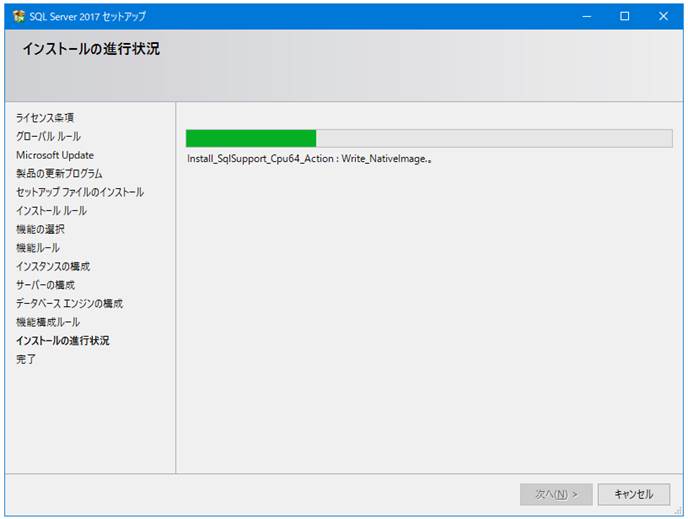The height and width of the screenshot is (519, 688).
Task: Select the グローバル ルール step
Action: point(48,136)
